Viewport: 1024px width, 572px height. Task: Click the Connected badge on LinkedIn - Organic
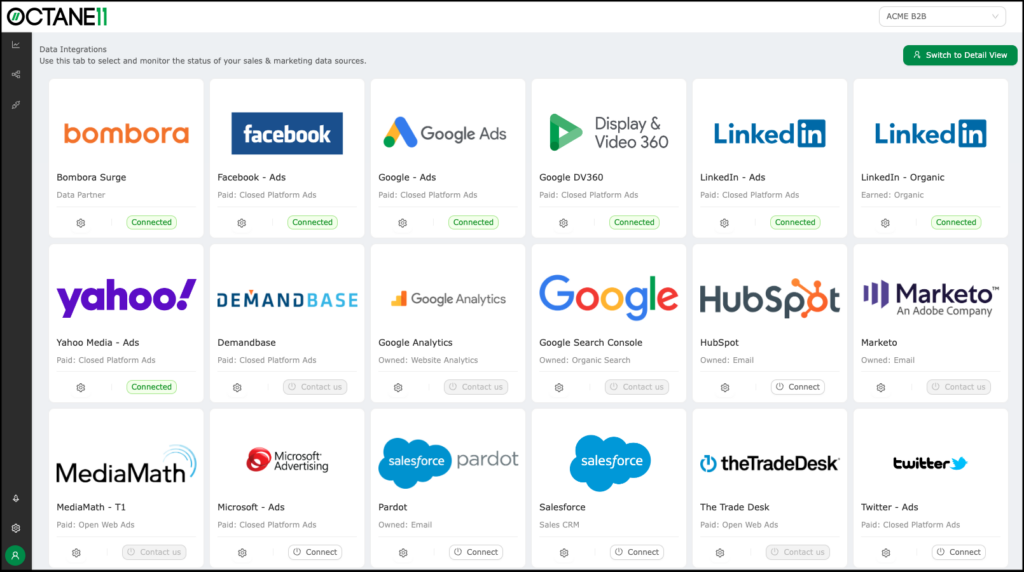[x=956, y=222]
